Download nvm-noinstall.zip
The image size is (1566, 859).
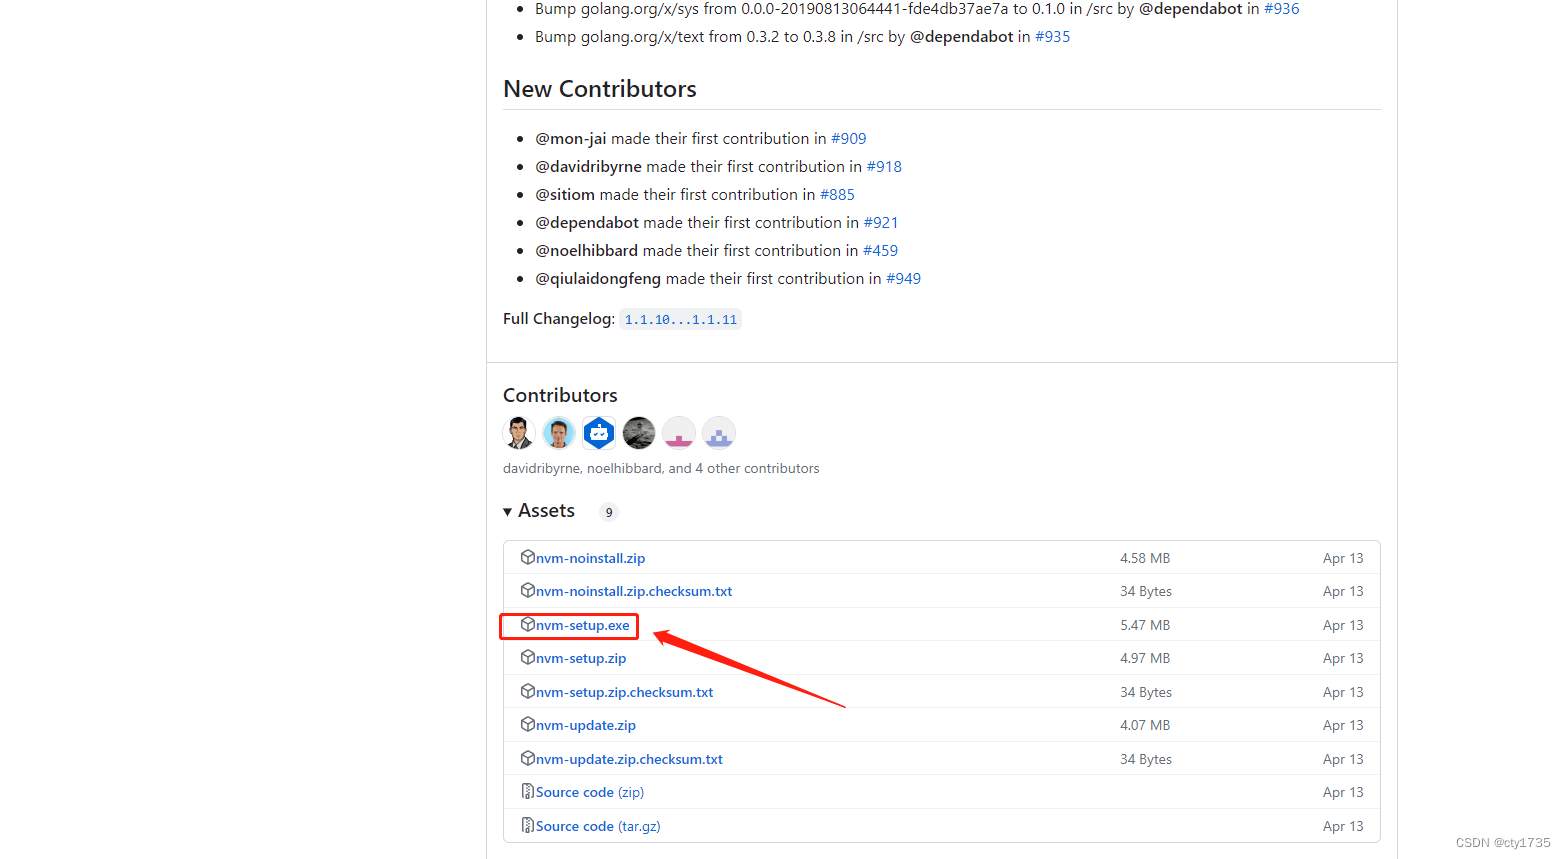[590, 558]
